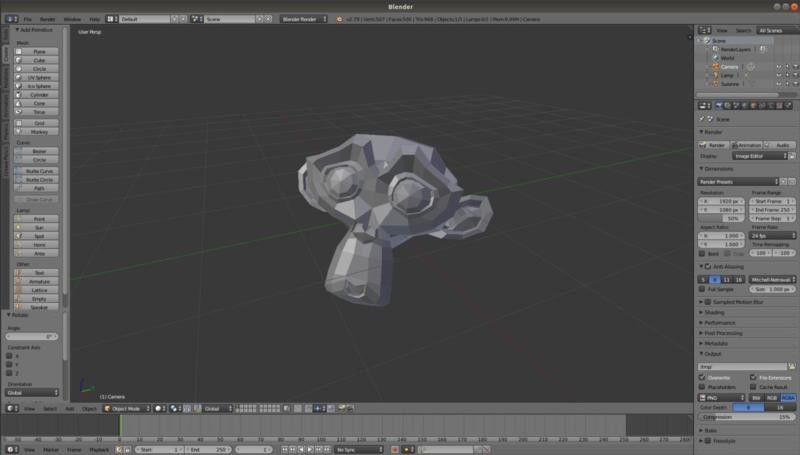Screen dimensions: 800x455
Task: Expand the Shading panel
Action: [x=715, y=312]
